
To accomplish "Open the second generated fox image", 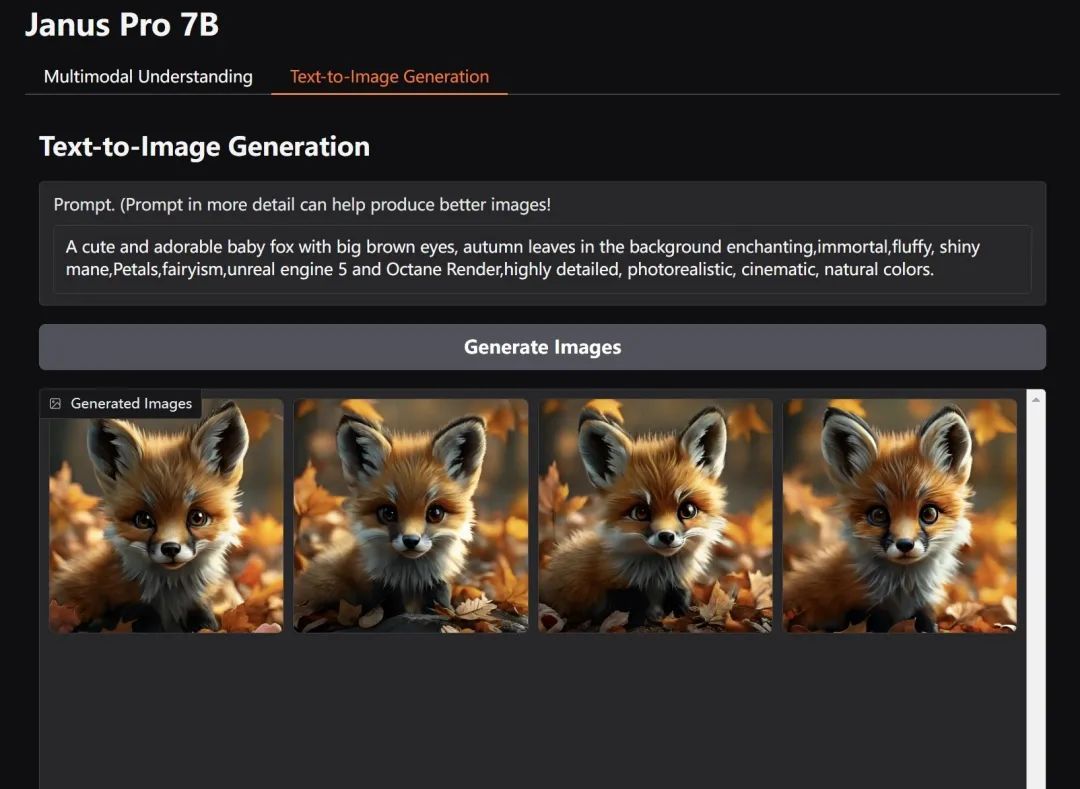I will [411, 515].
